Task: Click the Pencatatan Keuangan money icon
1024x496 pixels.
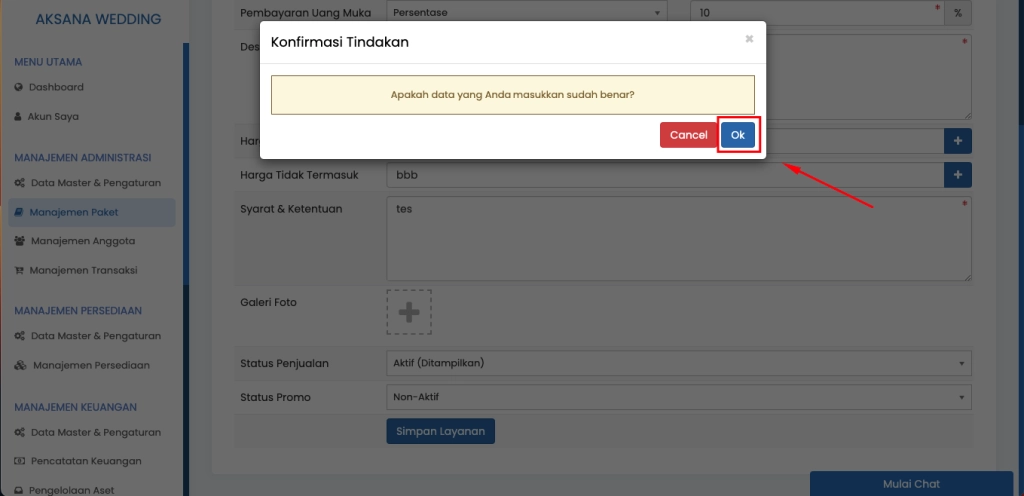Action: point(20,461)
